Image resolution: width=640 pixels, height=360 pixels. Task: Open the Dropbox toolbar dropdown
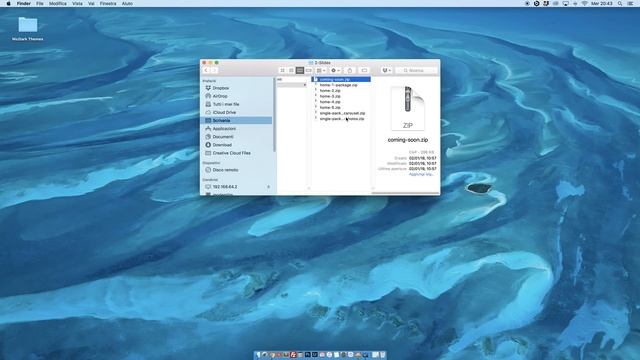386,71
